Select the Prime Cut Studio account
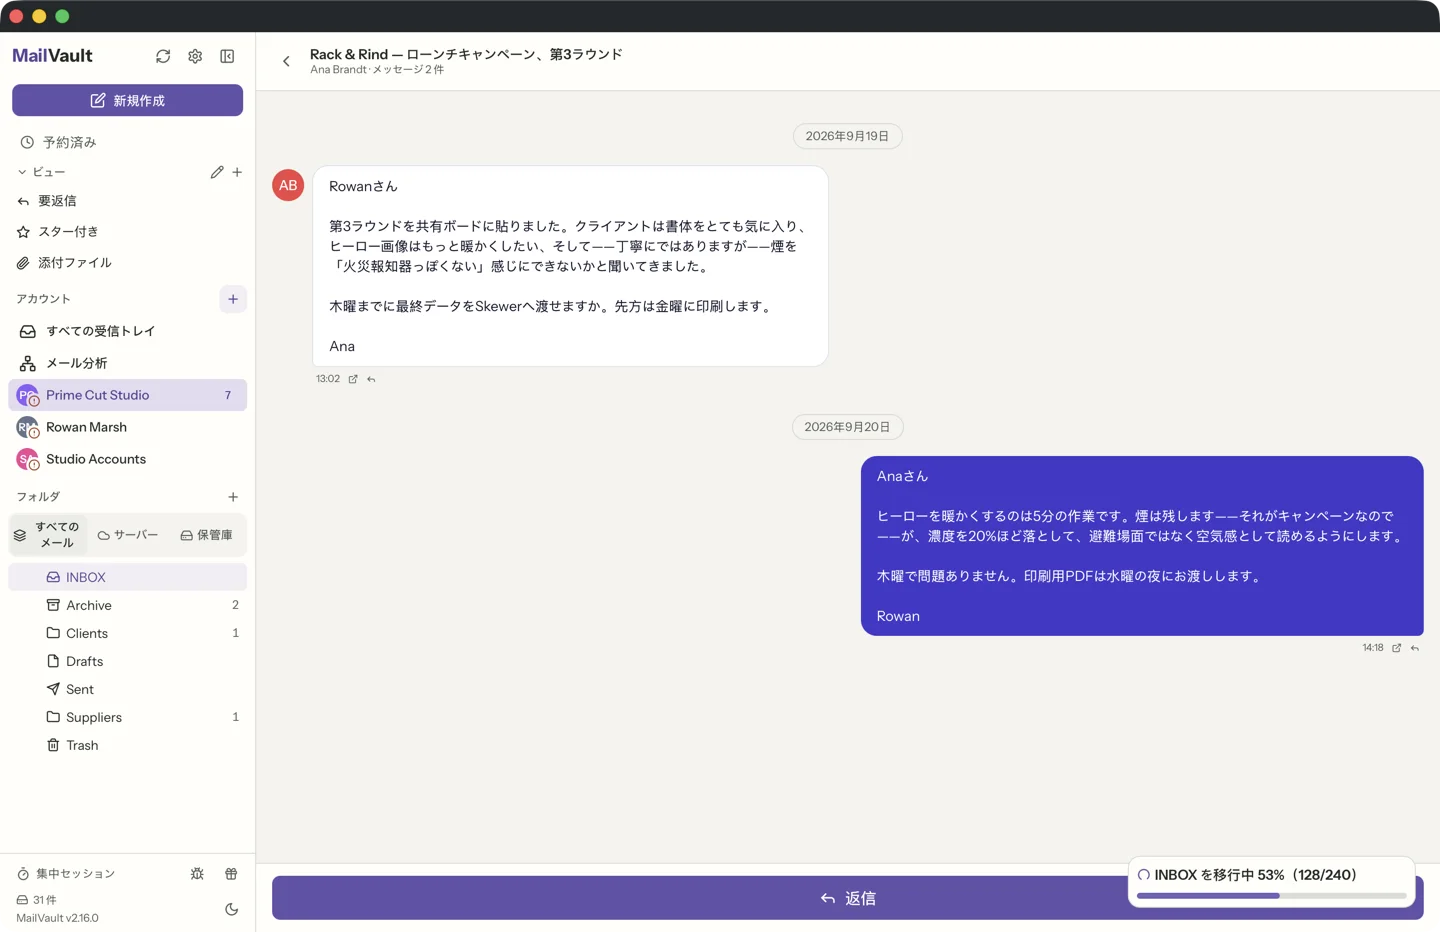The image size is (1440, 932). pos(127,395)
